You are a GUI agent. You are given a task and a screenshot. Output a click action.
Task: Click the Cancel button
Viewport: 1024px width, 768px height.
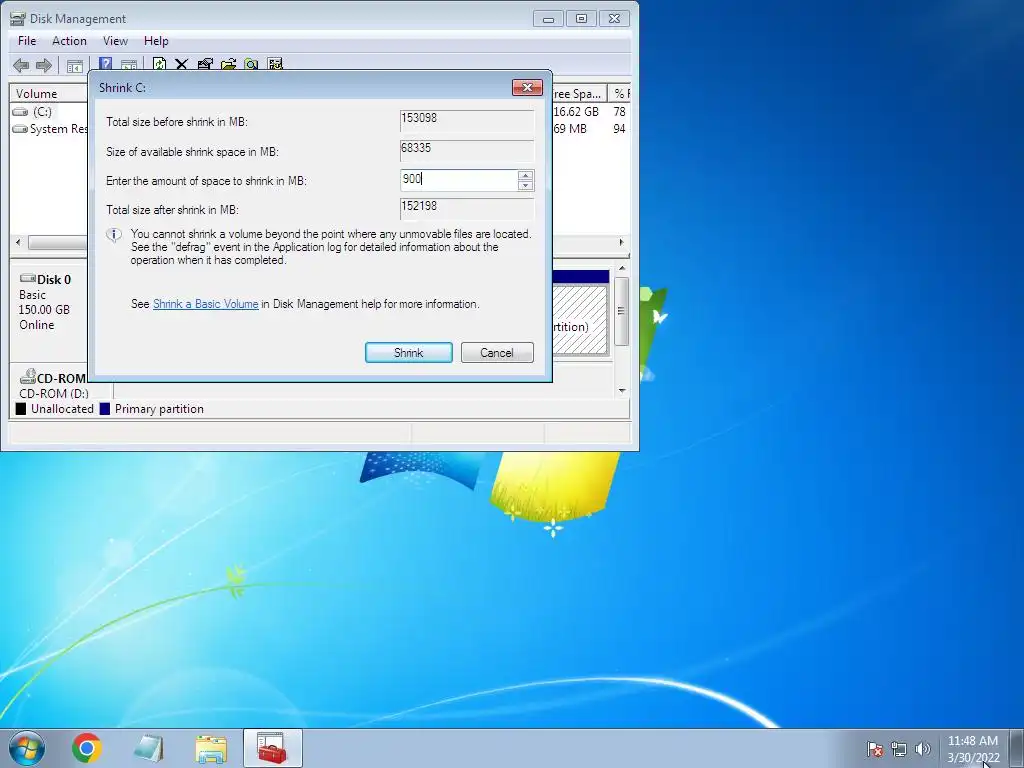coord(497,353)
